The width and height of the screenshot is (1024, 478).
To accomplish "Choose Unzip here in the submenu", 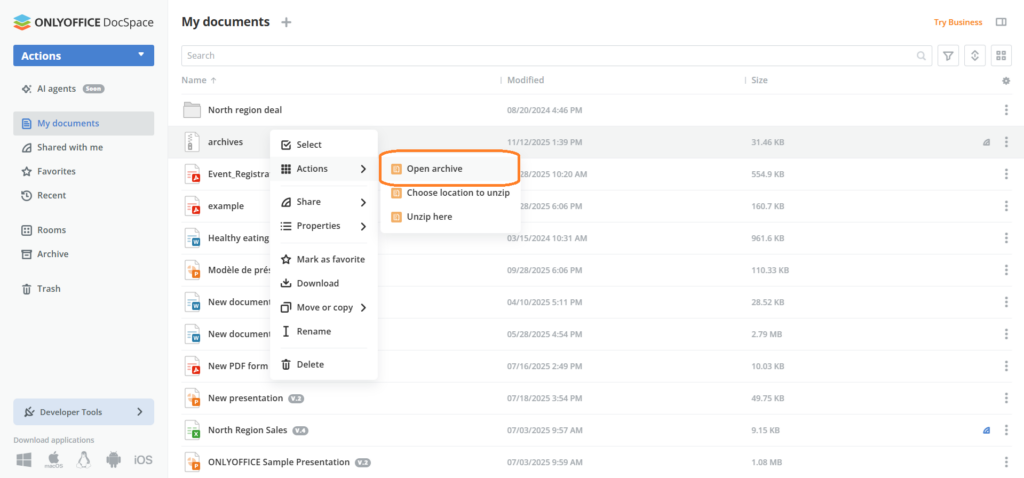I will coord(450,217).
